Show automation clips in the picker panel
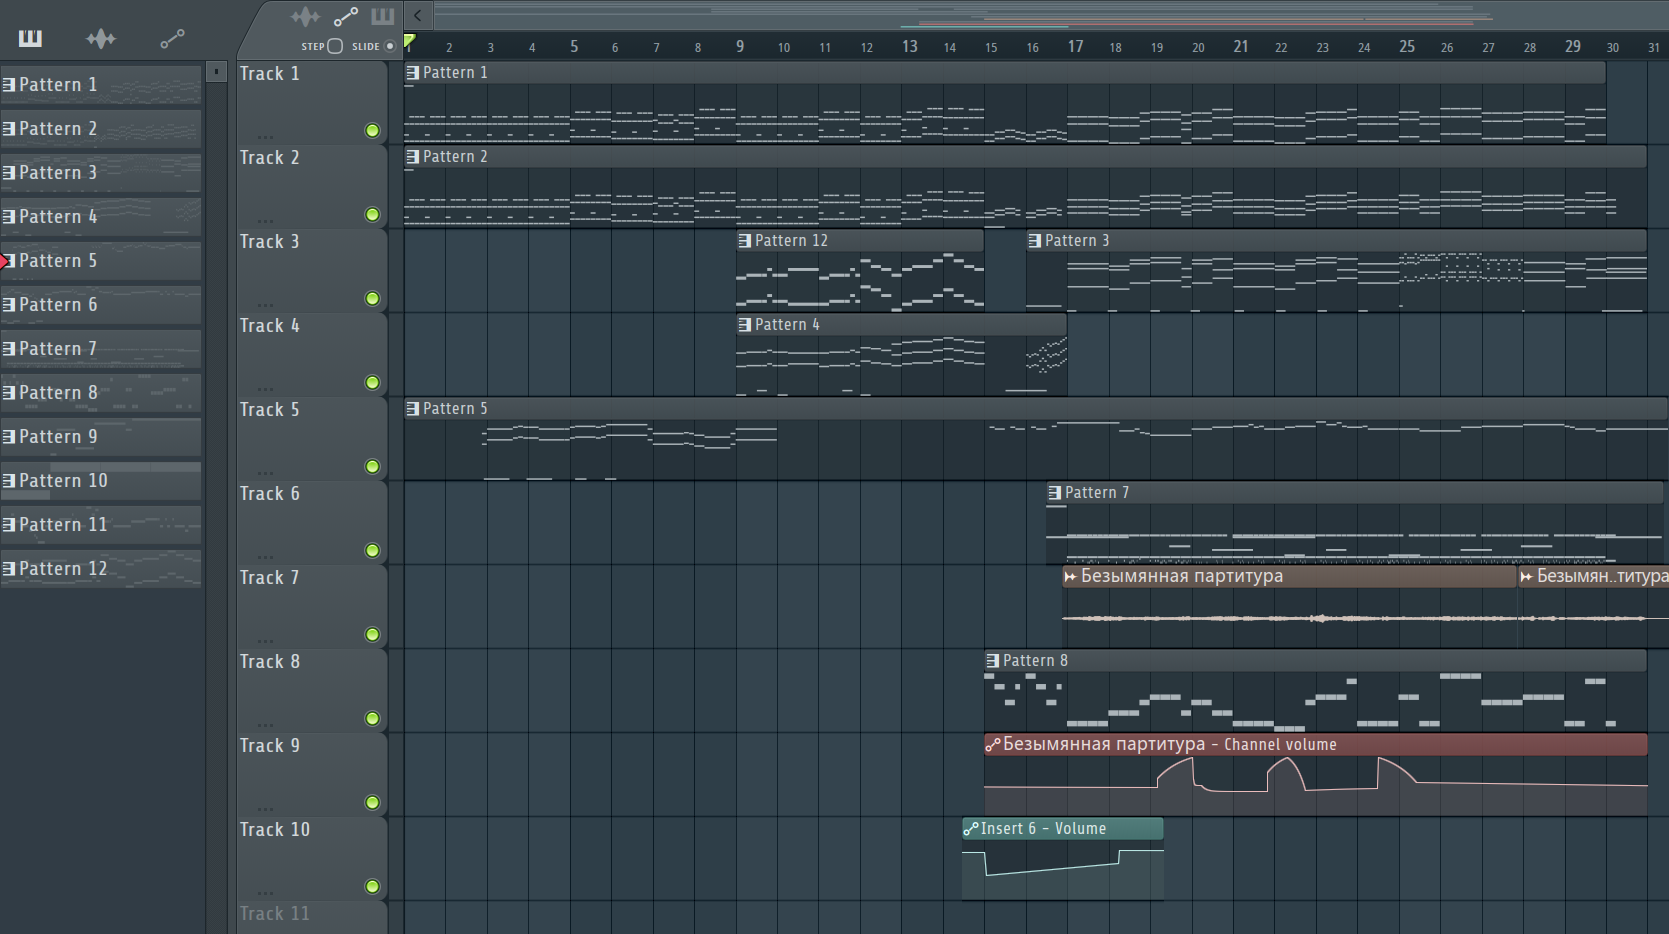 [x=173, y=38]
